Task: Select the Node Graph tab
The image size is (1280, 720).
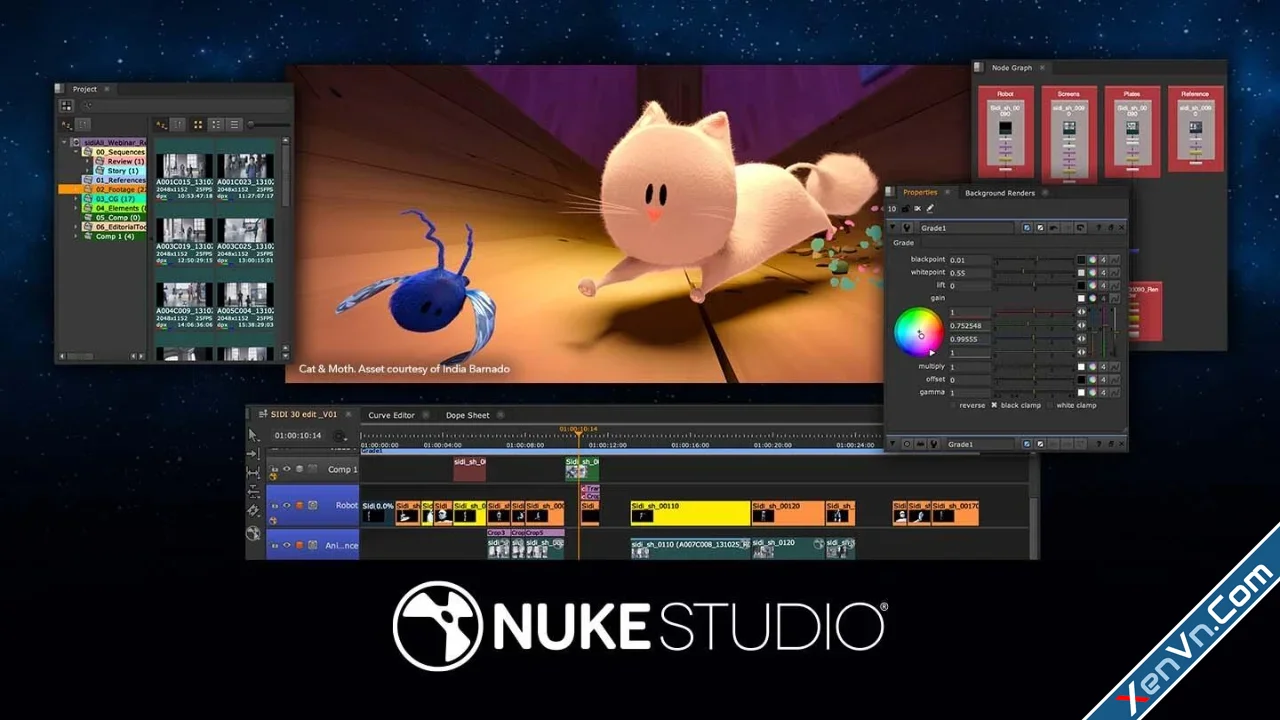Action: (x=1011, y=68)
